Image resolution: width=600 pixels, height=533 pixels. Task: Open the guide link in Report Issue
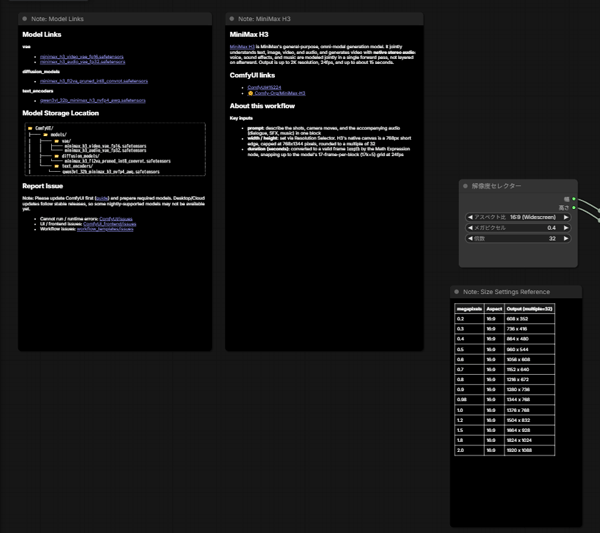click(x=102, y=198)
